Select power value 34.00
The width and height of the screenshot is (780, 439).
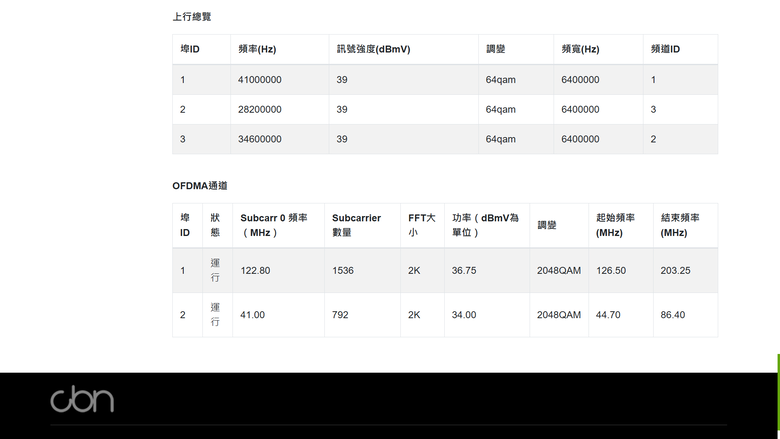(x=464, y=315)
